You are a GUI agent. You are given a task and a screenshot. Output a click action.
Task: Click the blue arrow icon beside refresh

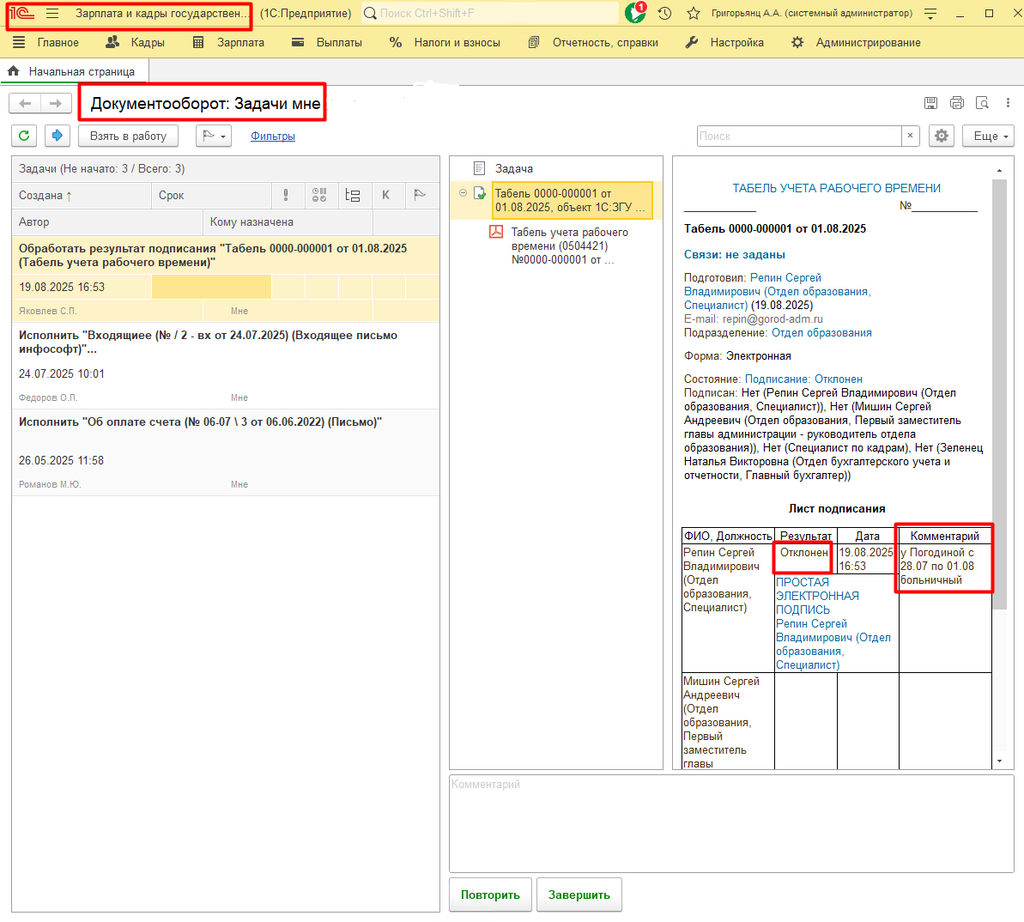pyautogui.click(x=57, y=136)
